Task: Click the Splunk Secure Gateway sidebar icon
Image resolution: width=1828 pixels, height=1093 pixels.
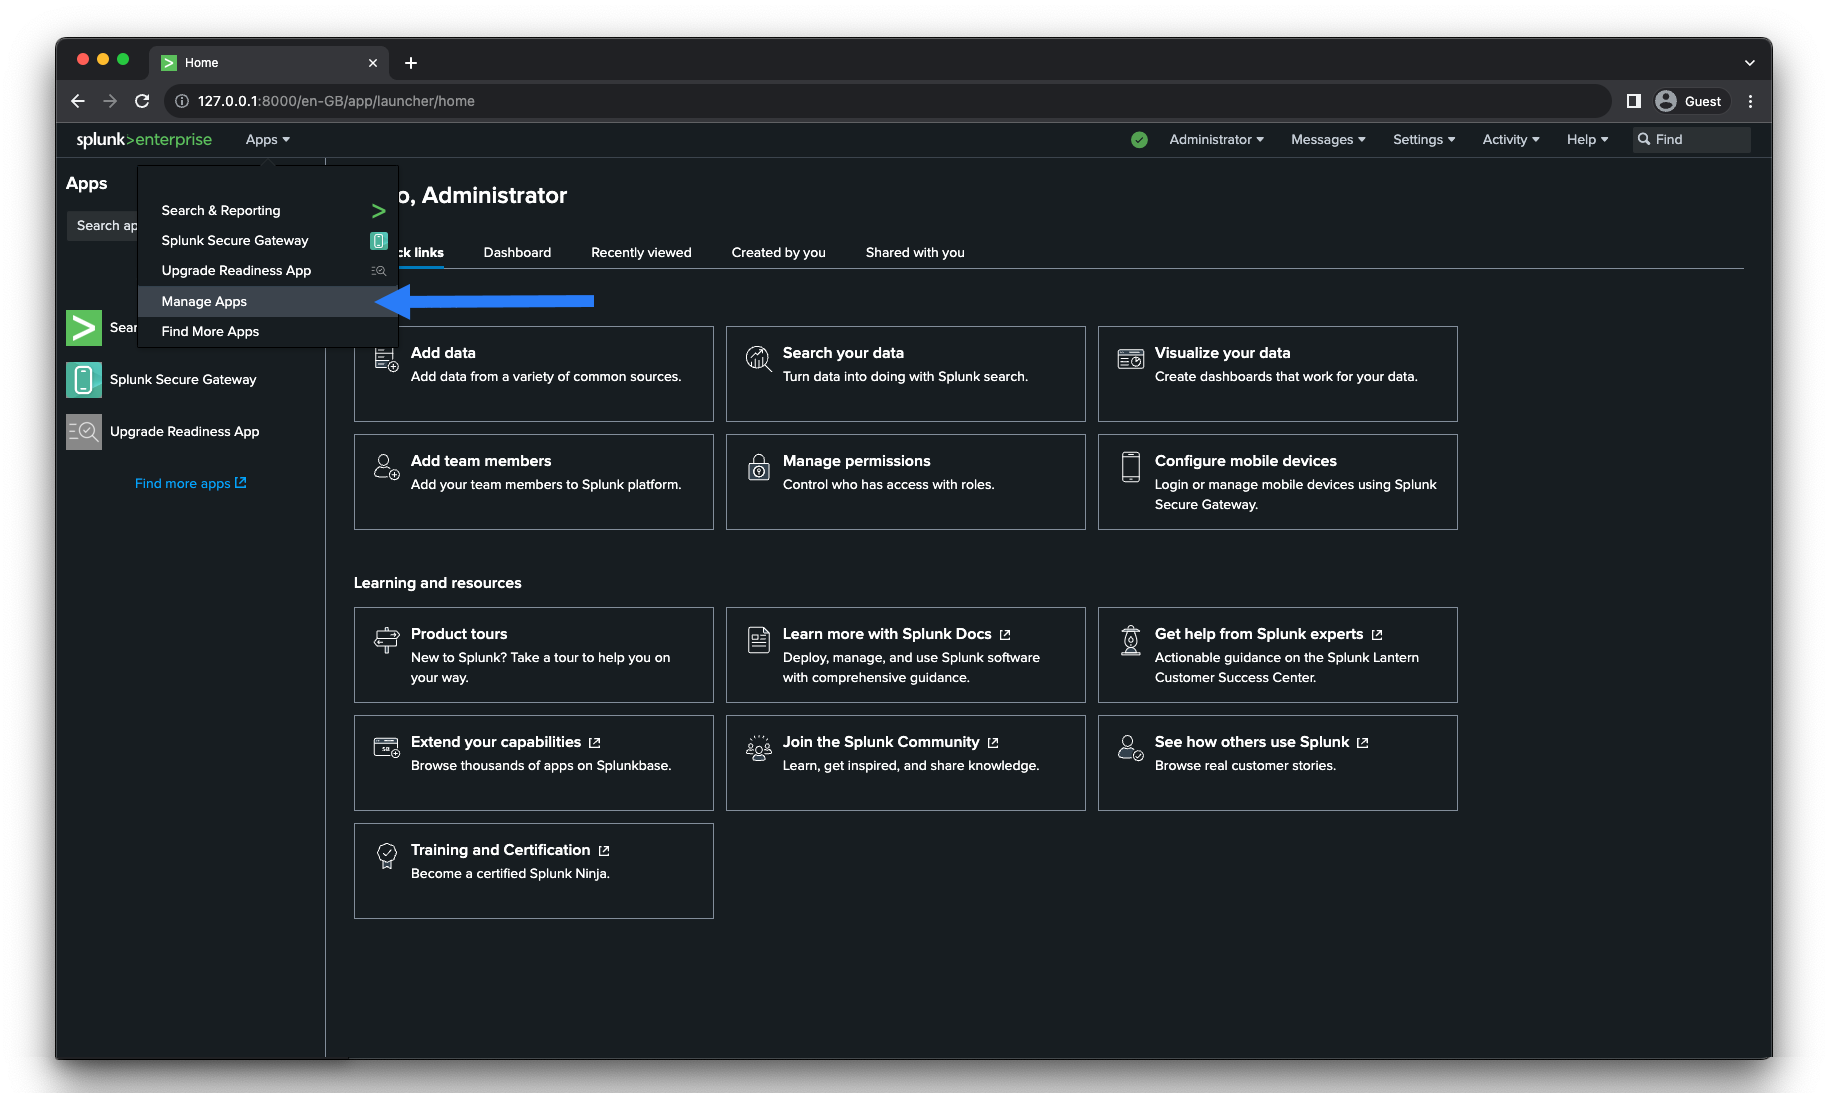Action: tap(84, 380)
